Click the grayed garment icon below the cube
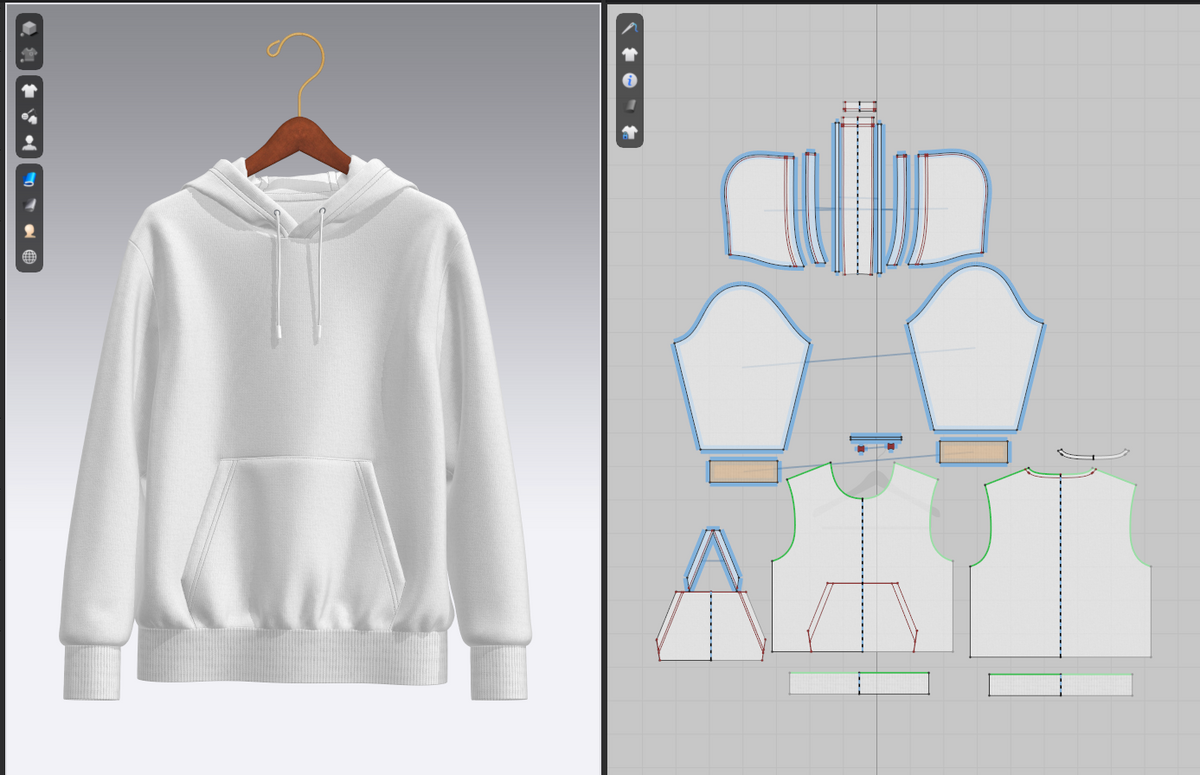 pos(29,53)
